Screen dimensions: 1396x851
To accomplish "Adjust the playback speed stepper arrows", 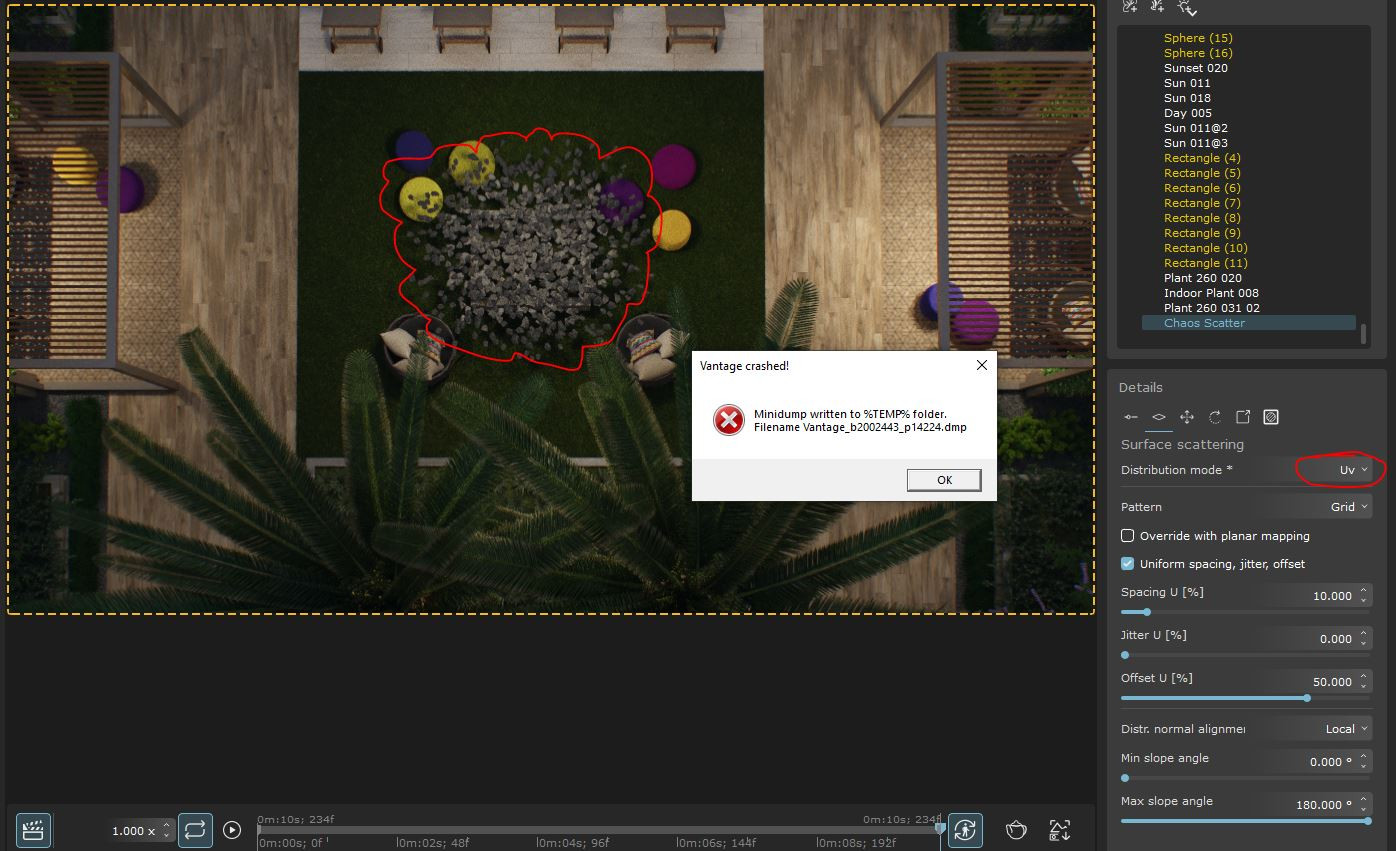I will 167,831.
